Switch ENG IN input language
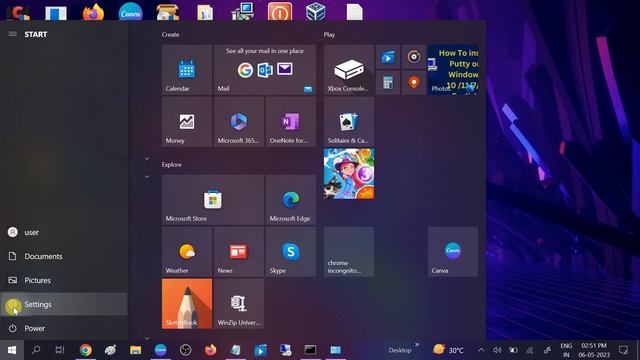Viewport: 640px width, 360px height. (x=566, y=350)
